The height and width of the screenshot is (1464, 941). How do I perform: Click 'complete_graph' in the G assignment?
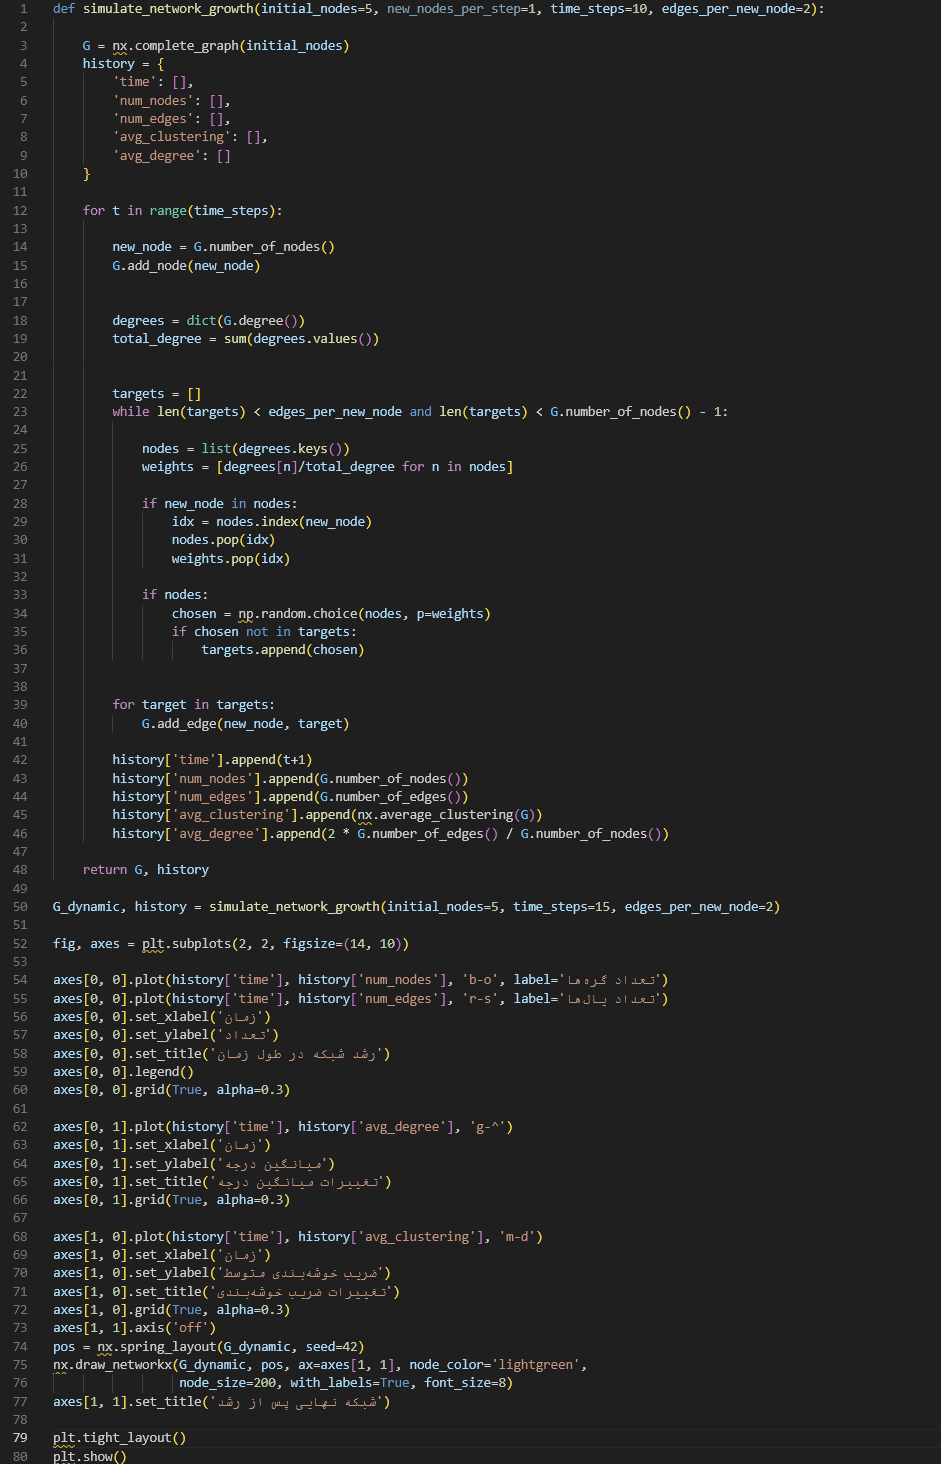[186, 46]
